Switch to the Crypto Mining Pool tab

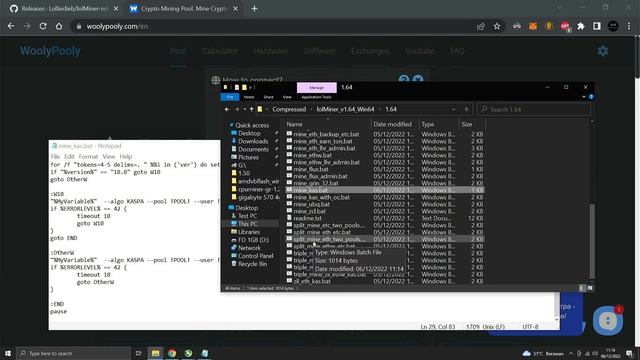(x=183, y=9)
